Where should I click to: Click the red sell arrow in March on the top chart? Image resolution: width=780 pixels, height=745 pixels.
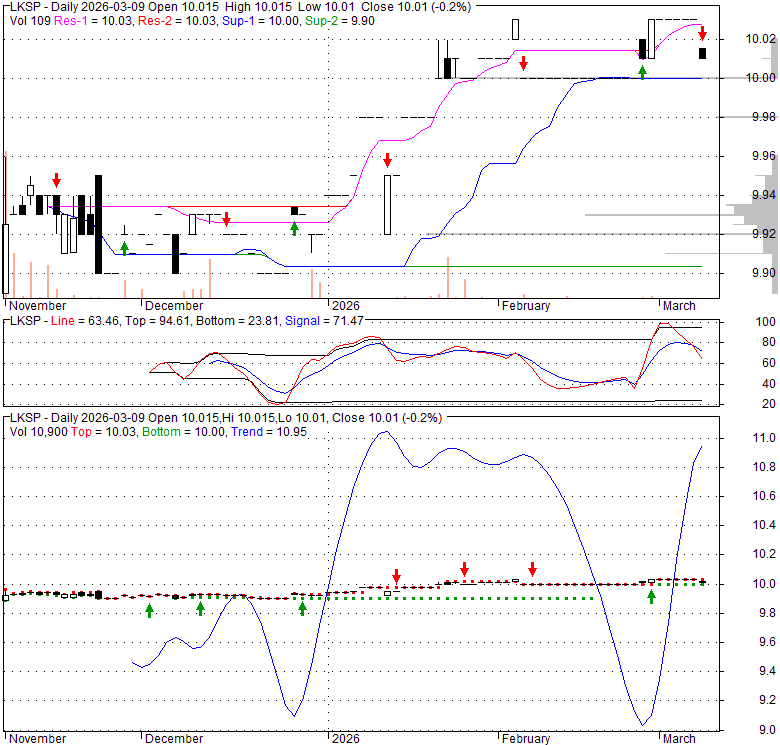pos(702,34)
